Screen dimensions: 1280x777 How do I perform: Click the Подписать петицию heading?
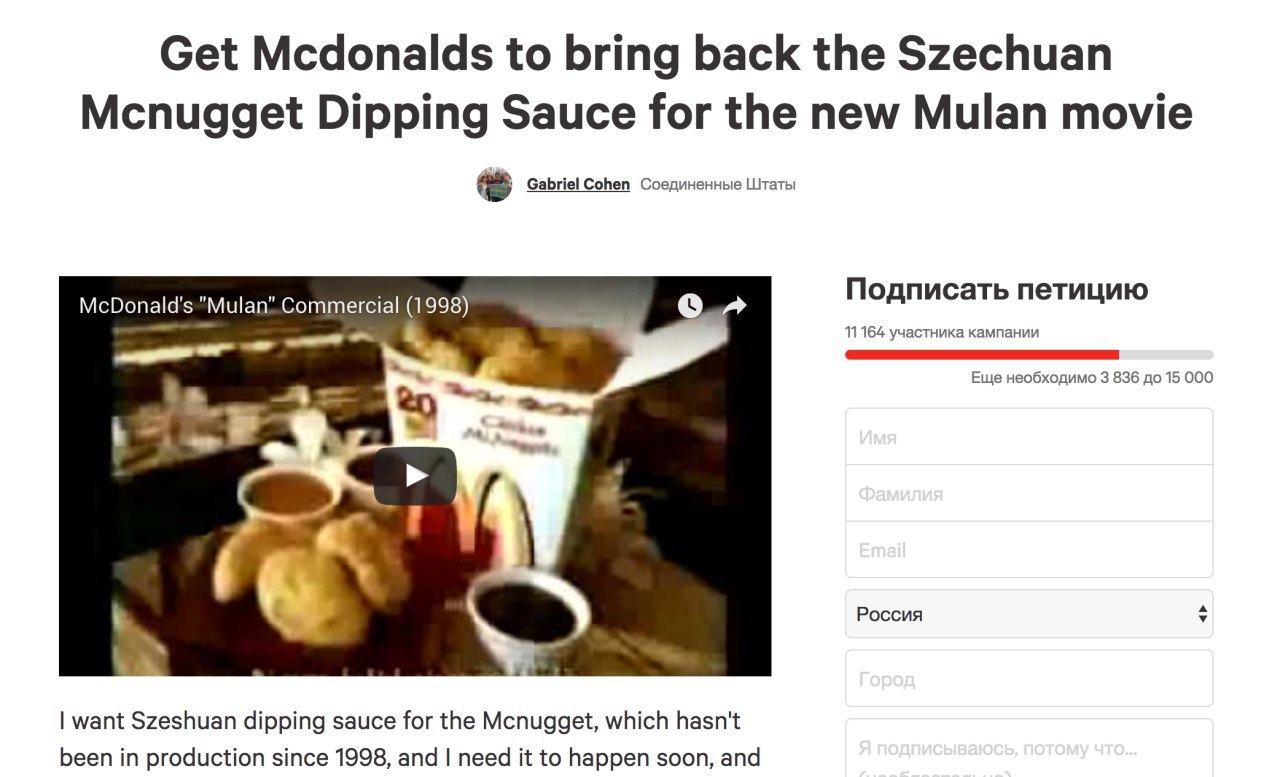click(996, 290)
